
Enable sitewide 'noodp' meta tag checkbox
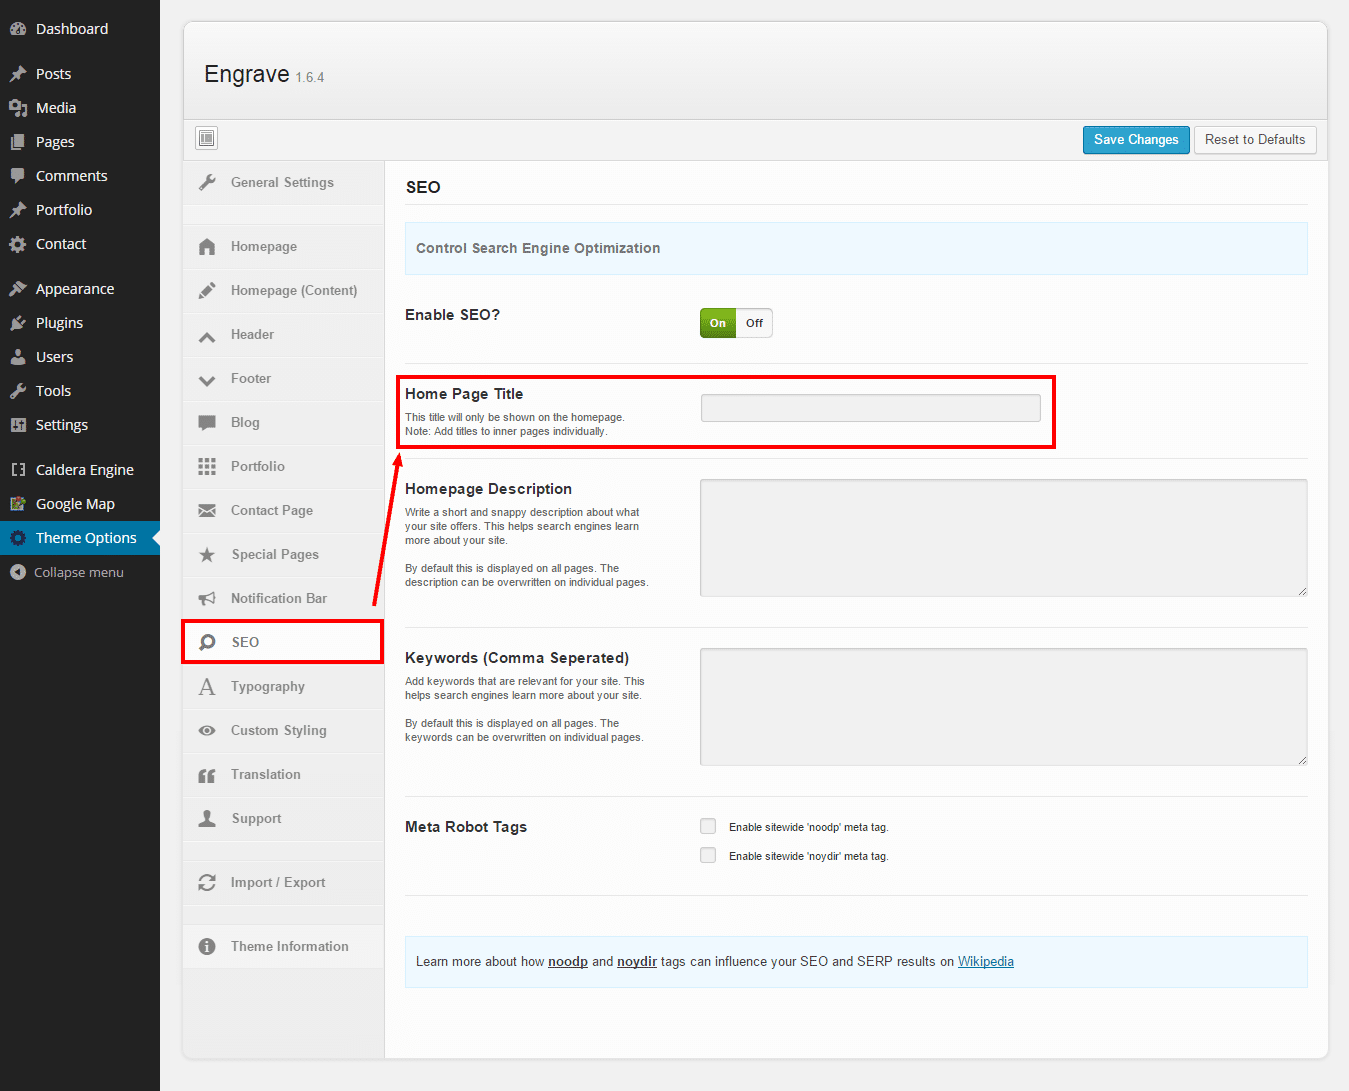click(x=708, y=826)
